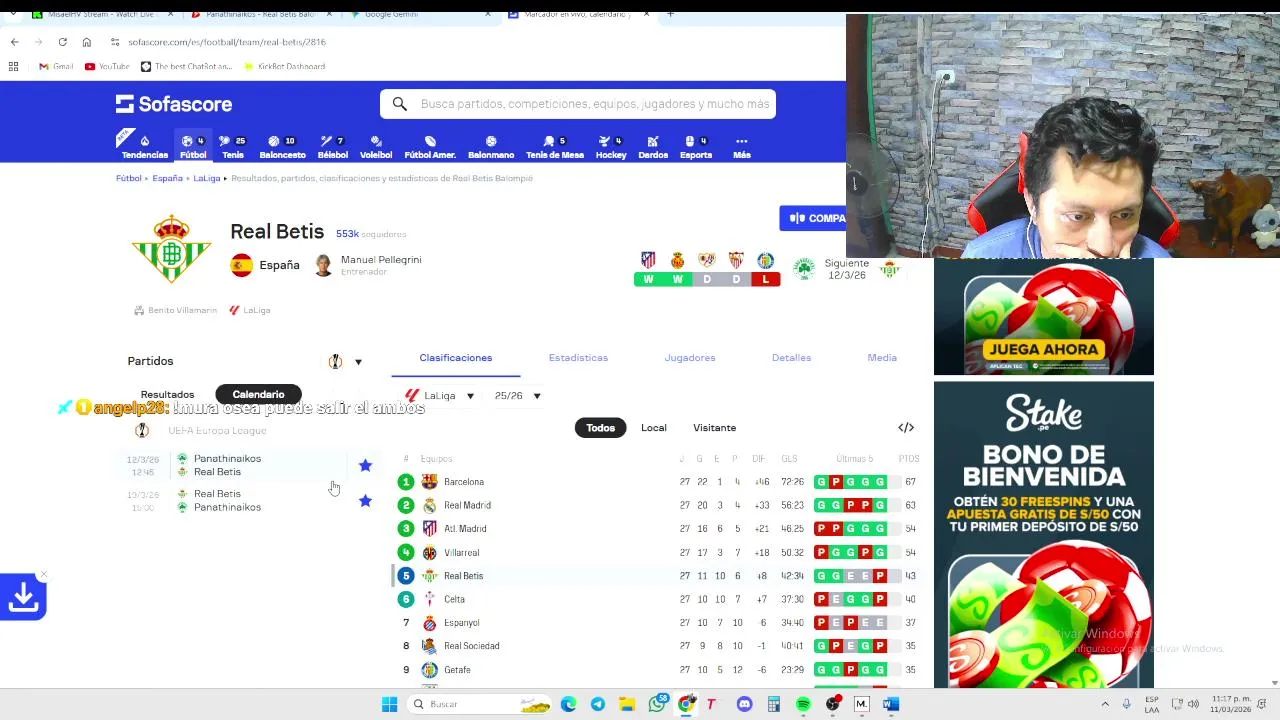Switch to the Google Gemini tab
The height and width of the screenshot is (720, 1280).
(x=420, y=14)
